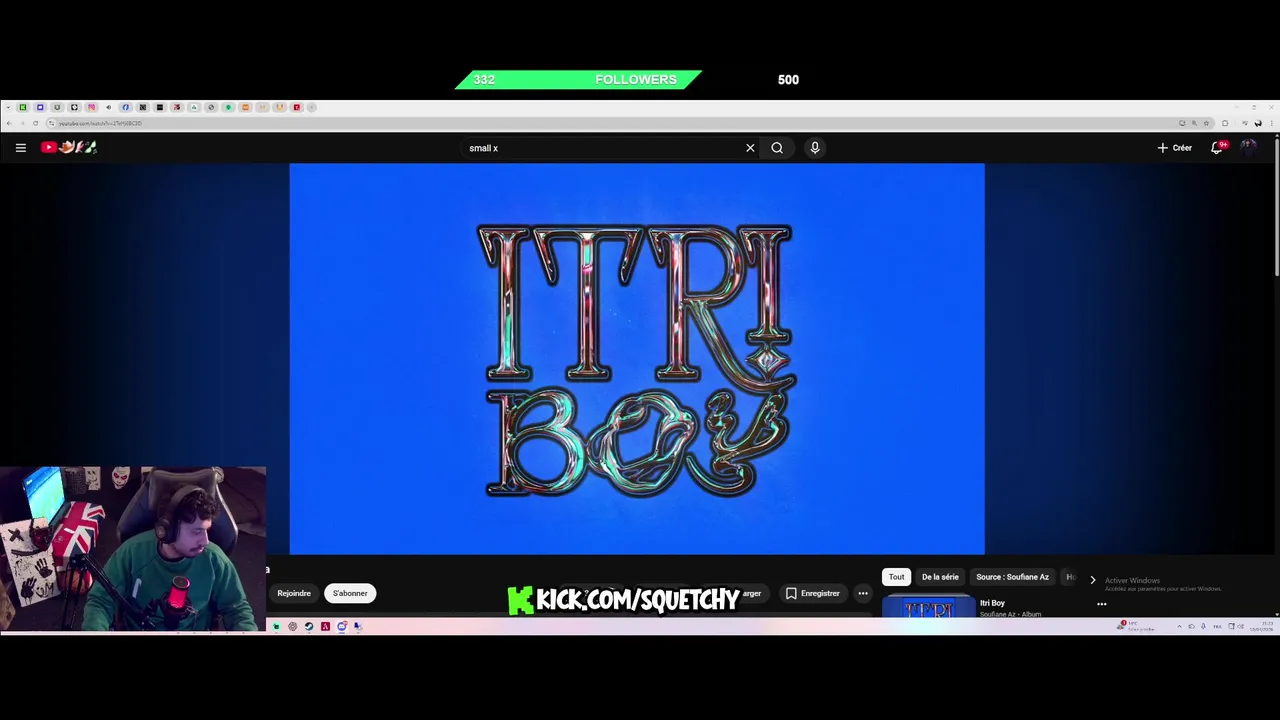Bookmark the page with the star icon
The image size is (1280, 720).
(x=1206, y=123)
